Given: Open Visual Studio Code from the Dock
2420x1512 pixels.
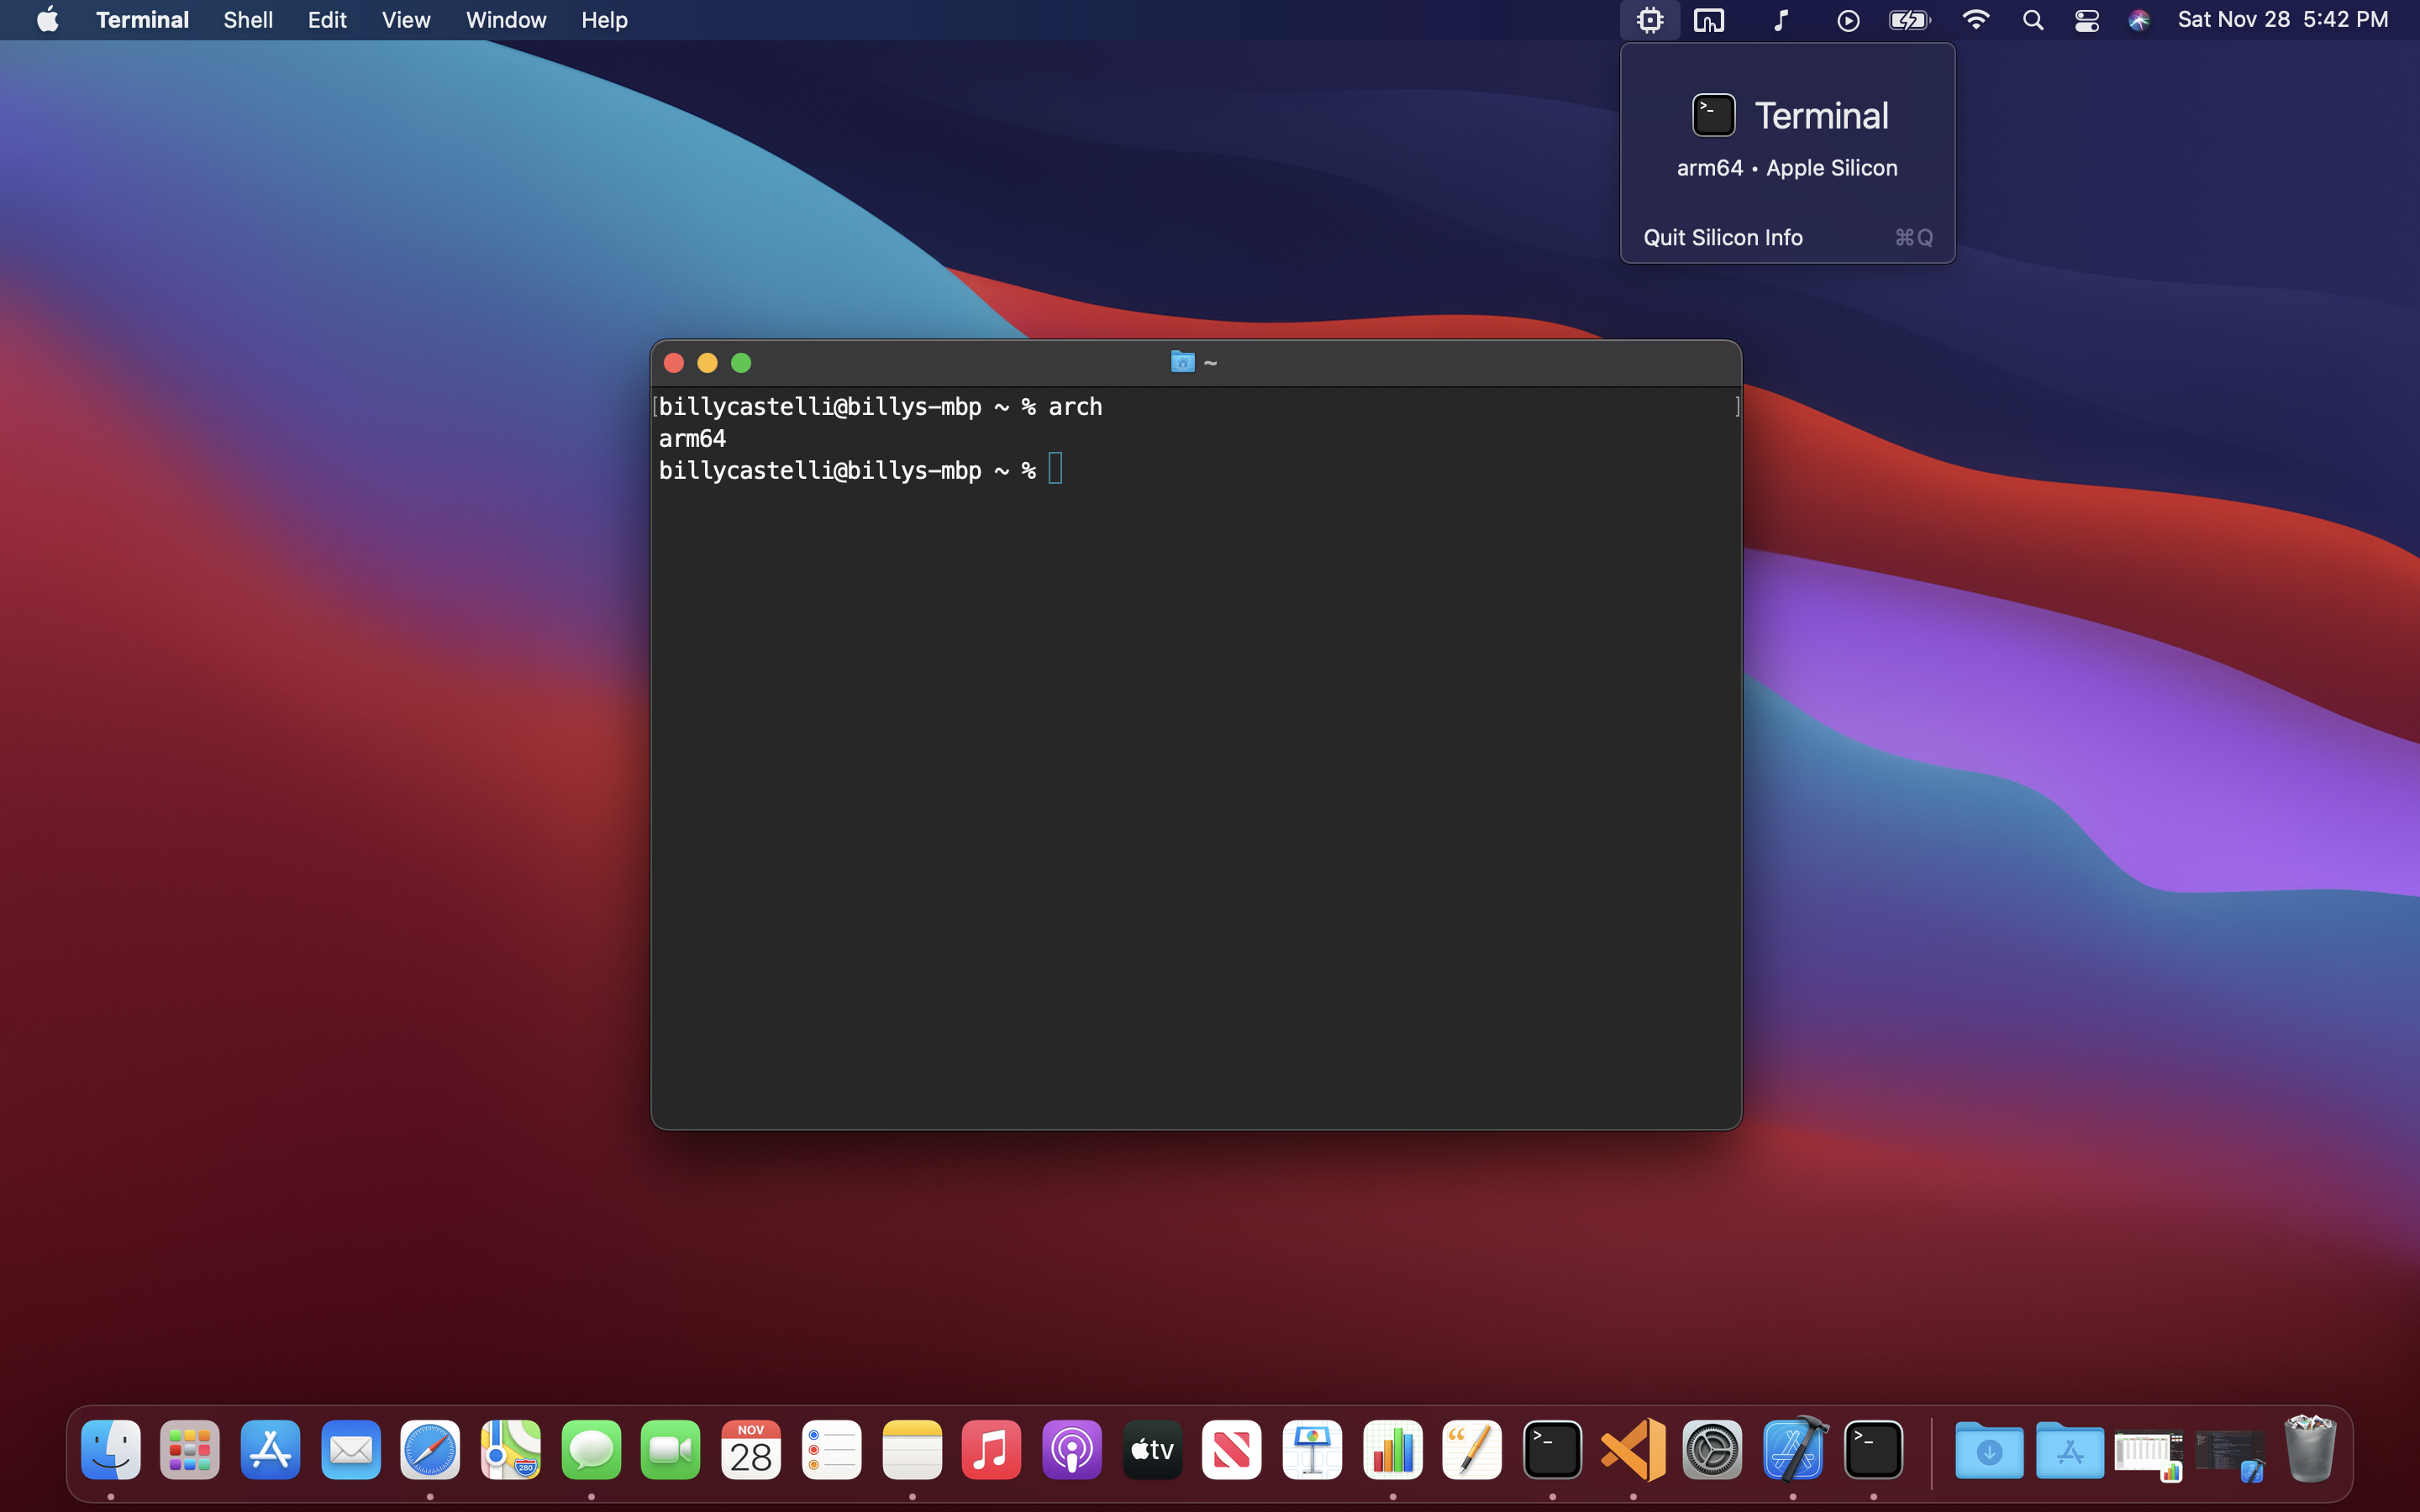Looking at the screenshot, I should pyautogui.click(x=1632, y=1449).
